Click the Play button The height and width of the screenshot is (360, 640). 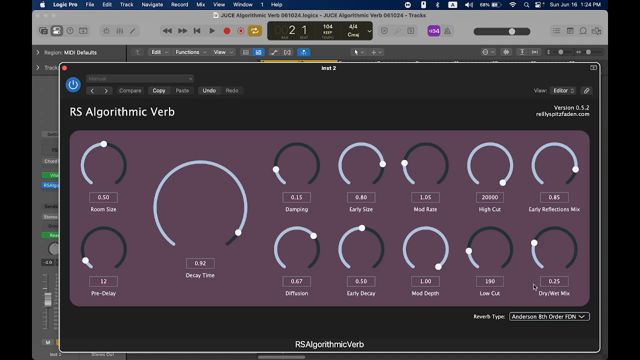pyautogui.click(x=212, y=31)
